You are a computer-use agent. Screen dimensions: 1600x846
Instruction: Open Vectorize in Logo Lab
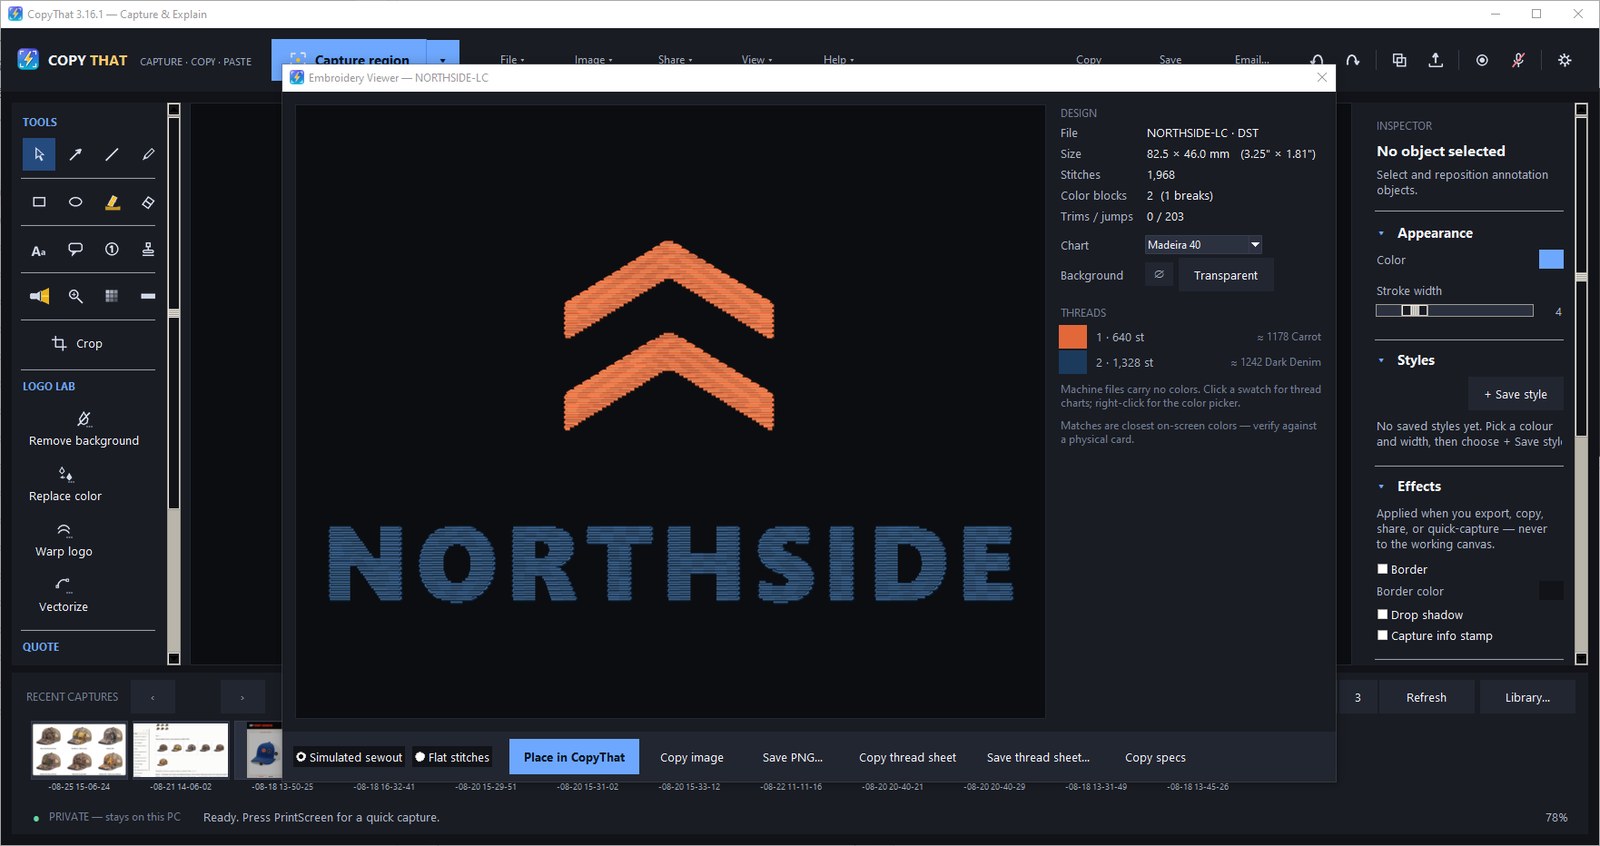(63, 595)
